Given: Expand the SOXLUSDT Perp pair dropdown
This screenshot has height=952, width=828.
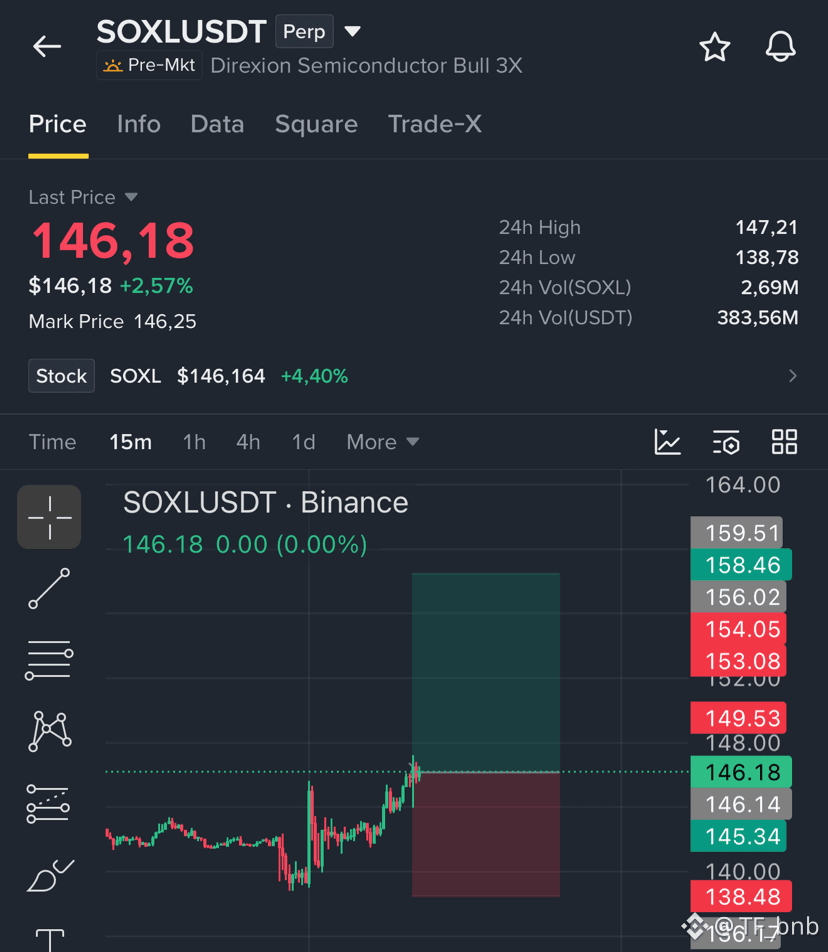Looking at the screenshot, I should click(352, 31).
